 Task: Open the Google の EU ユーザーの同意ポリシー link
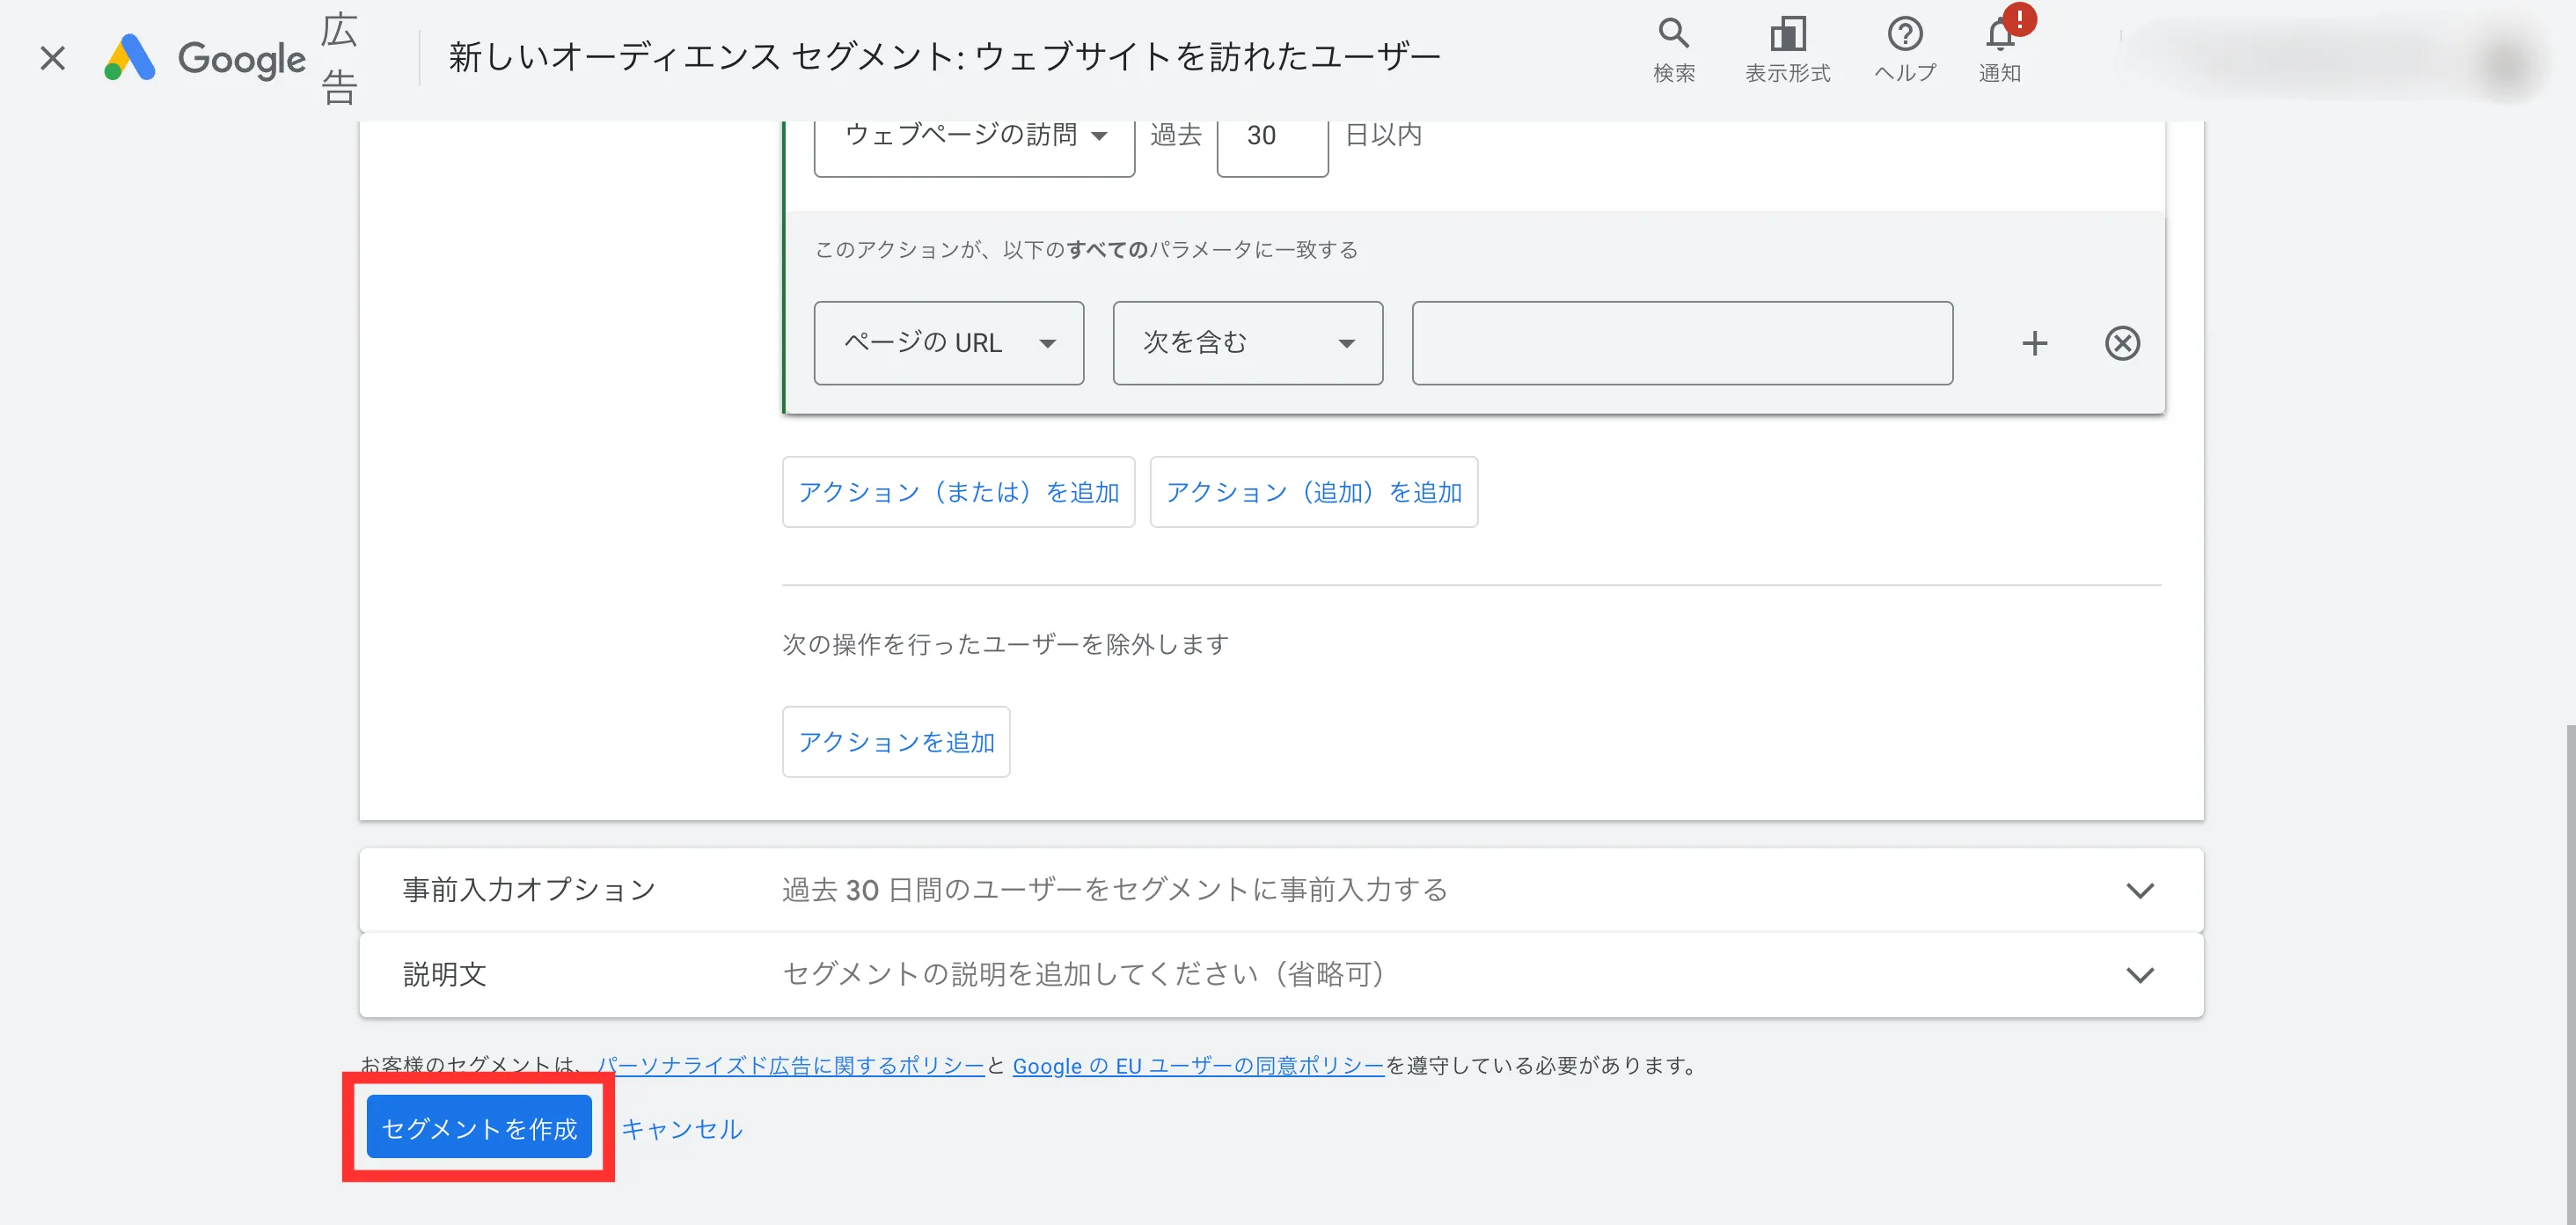[1197, 1066]
